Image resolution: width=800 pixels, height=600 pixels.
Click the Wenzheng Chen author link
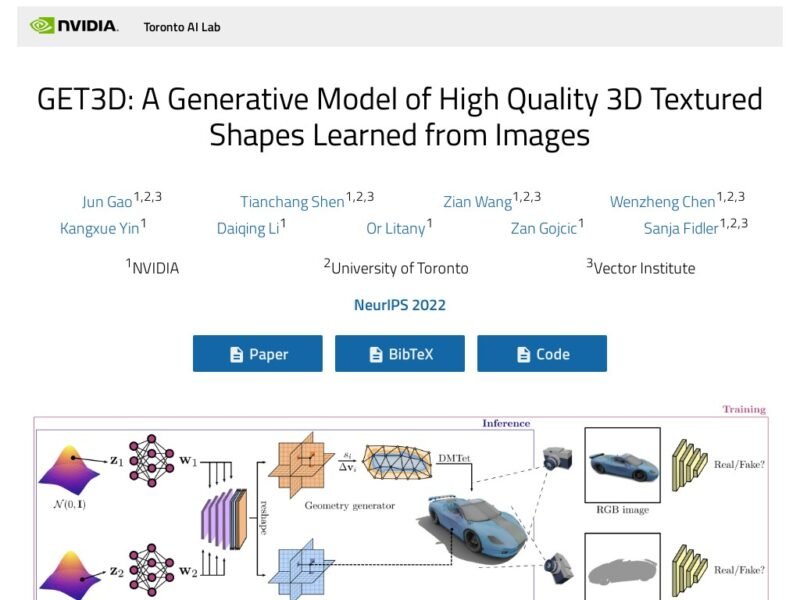(662, 202)
